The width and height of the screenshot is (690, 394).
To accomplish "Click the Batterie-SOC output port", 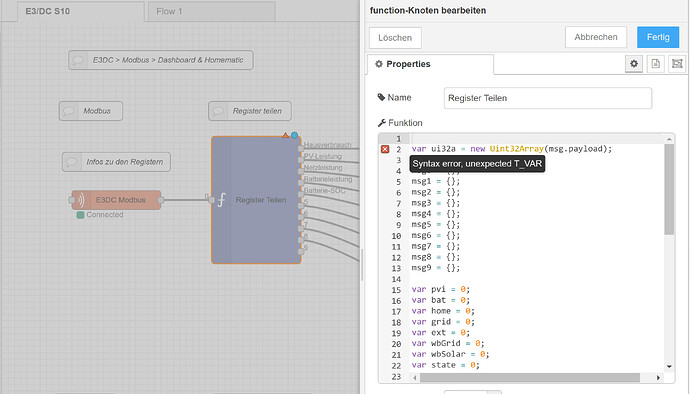I will (x=301, y=195).
